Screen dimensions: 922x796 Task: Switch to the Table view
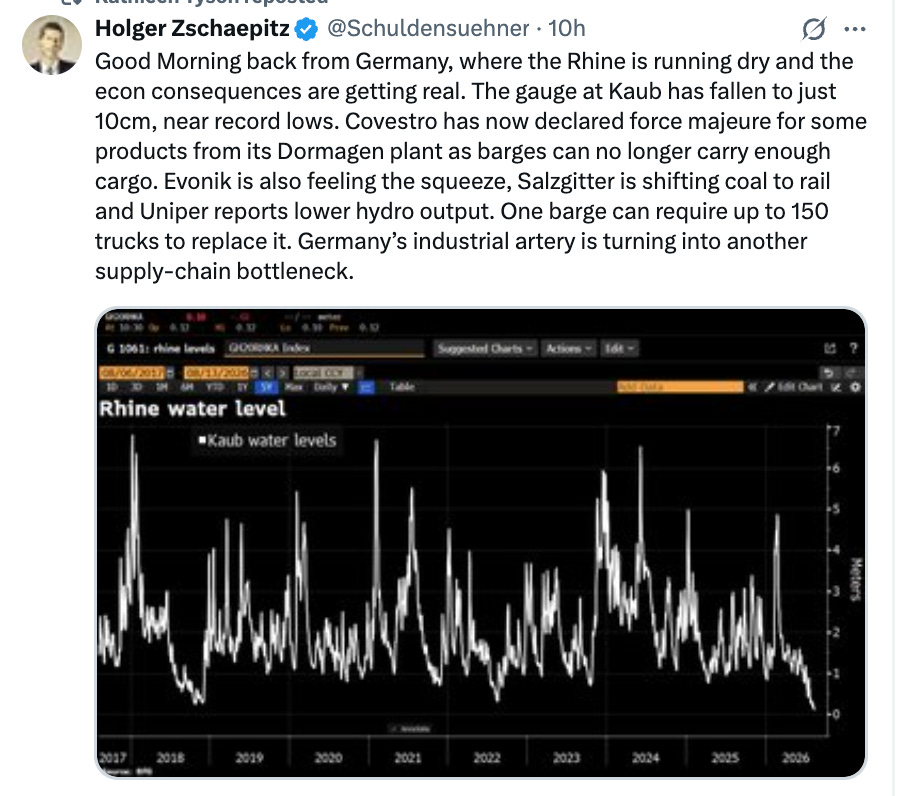(x=402, y=387)
